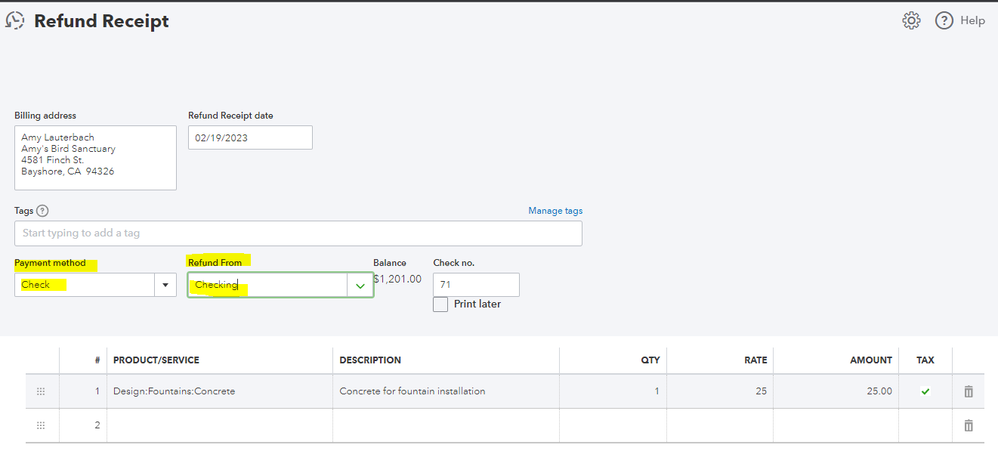This screenshot has height=451, width=998.
Task: Click the Check no. field
Action: tap(476, 285)
